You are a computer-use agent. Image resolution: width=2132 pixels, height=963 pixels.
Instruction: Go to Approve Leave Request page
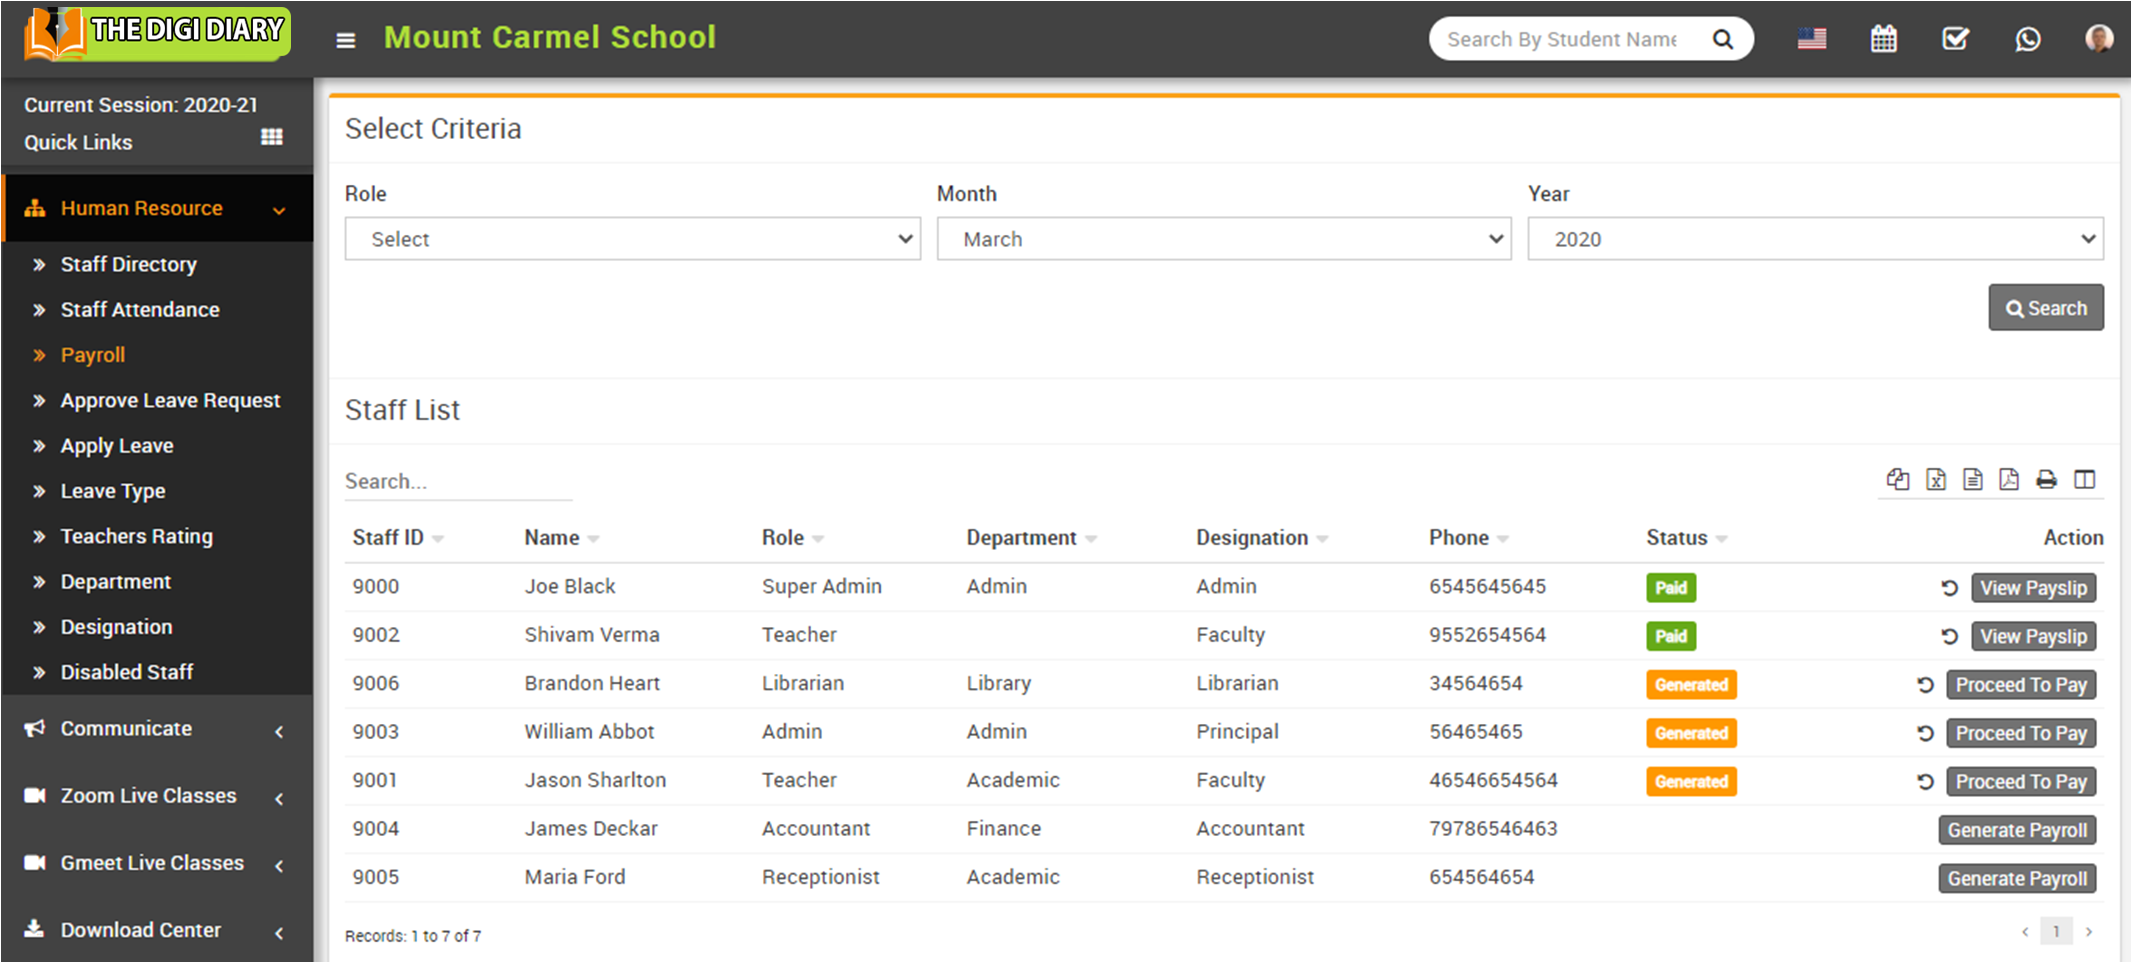point(170,400)
